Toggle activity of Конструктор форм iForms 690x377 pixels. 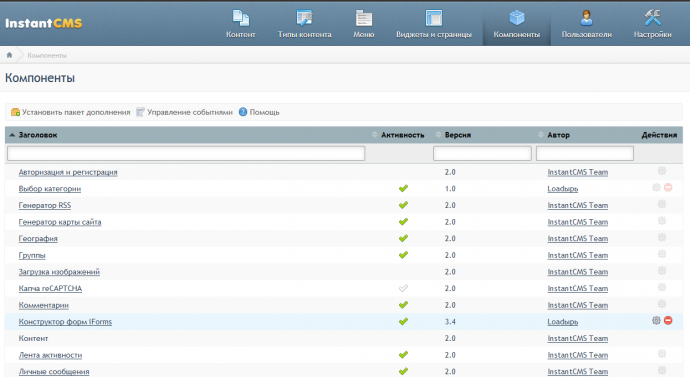(403, 322)
